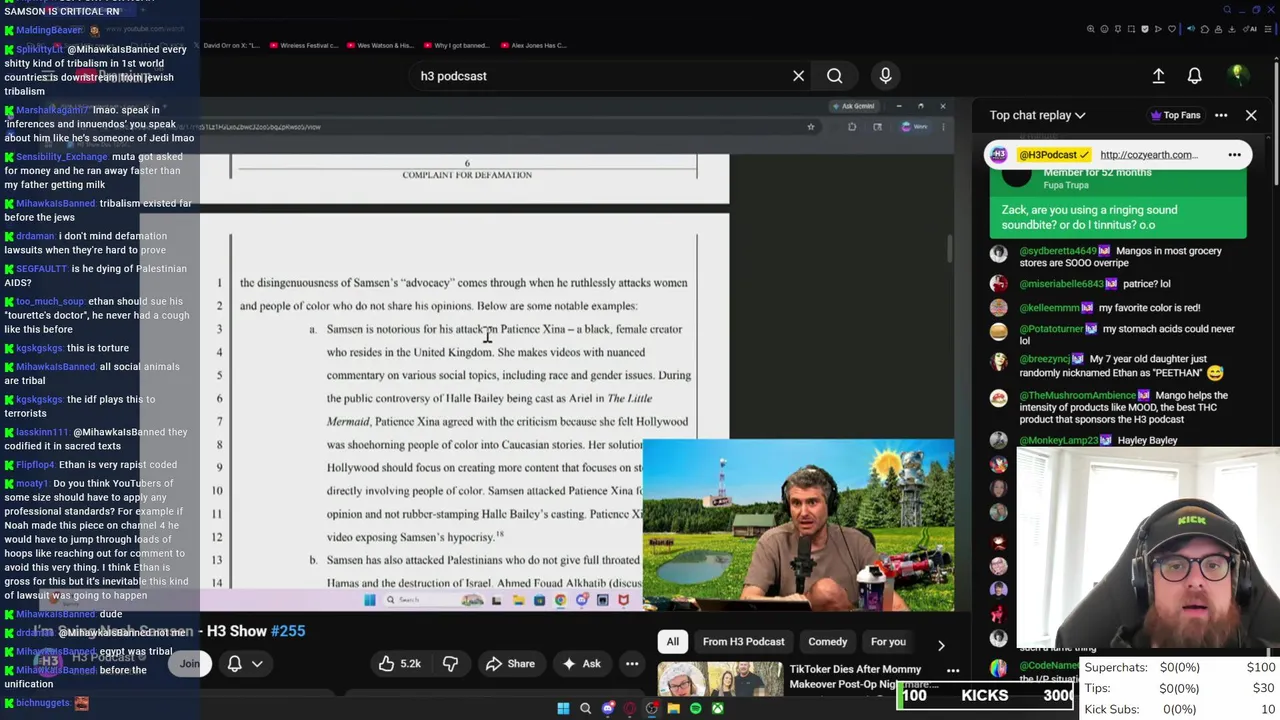Click the TikToker video thumbnail
Image resolution: width=1280 pixels, height=720 pixels.
pyautogui.click(x=720, y=679)
